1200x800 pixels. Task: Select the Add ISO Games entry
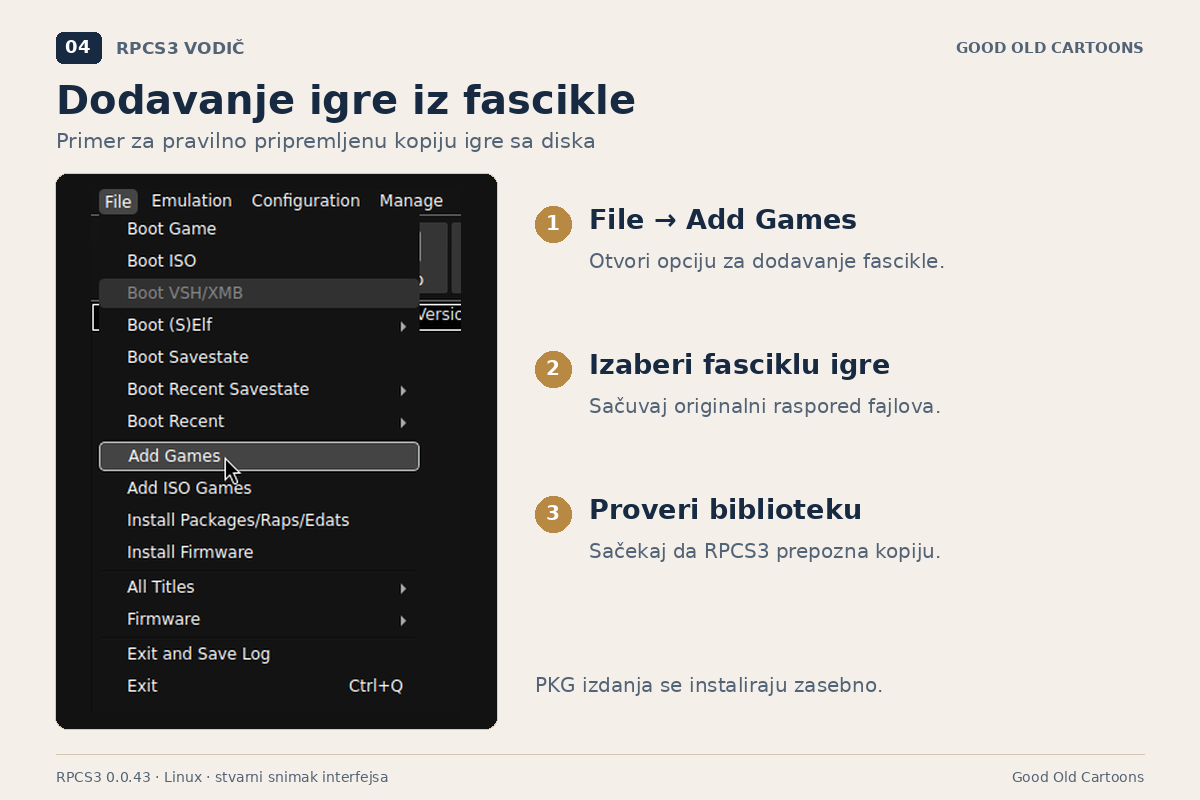point(259,488)
